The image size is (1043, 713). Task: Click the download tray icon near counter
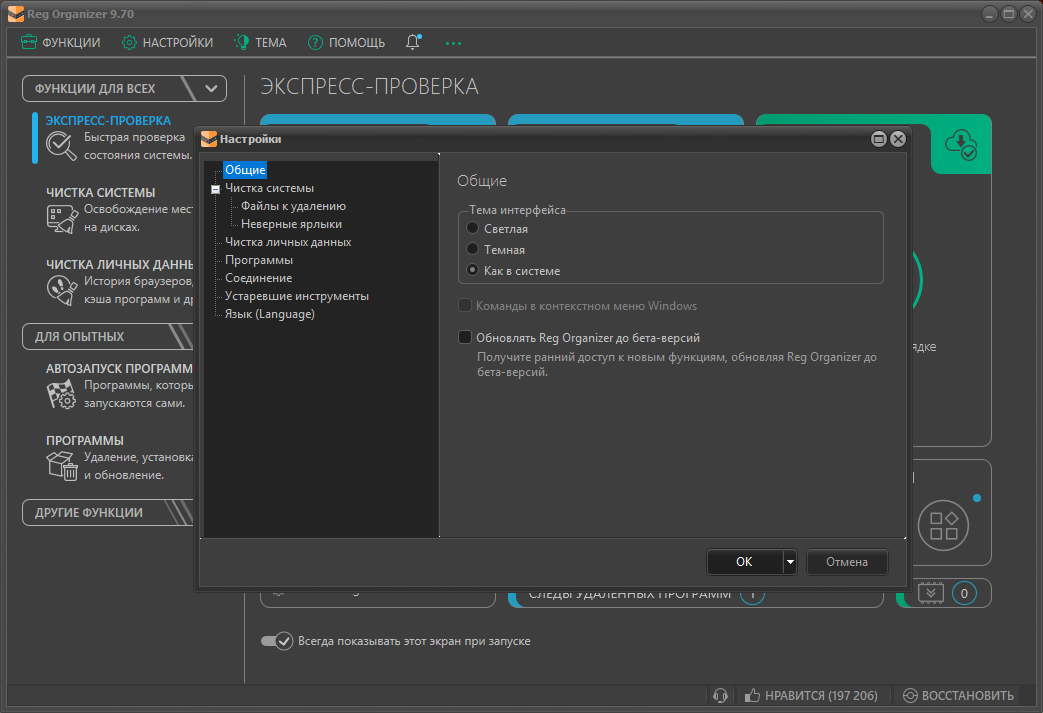931,593
